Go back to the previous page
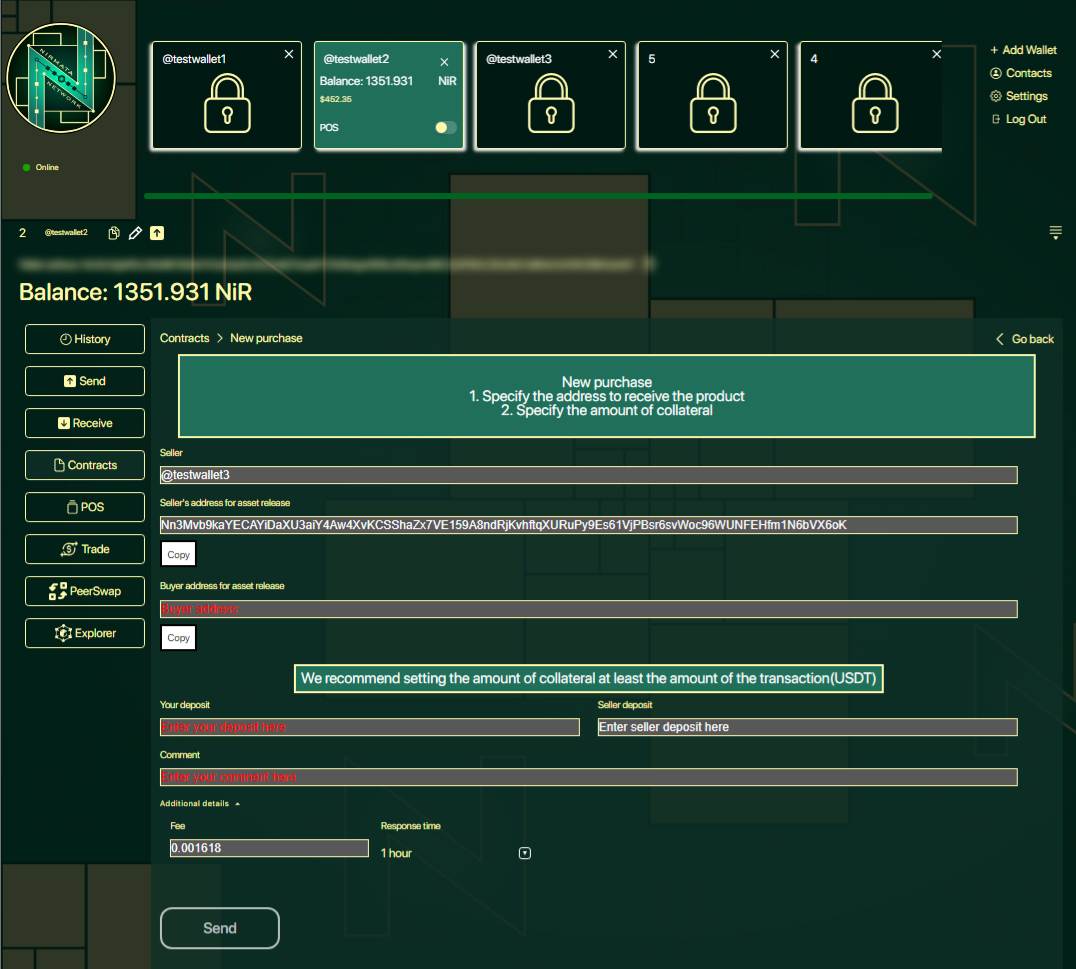 pos(1025,339)
